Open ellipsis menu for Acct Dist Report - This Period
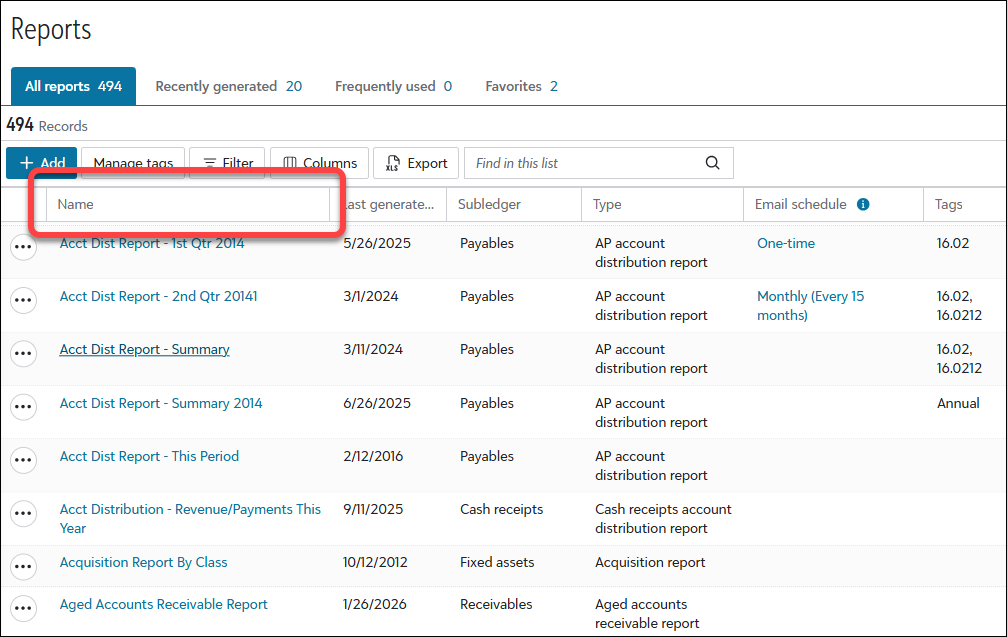Image resolution: width=1007 pixels, height=637 pixels. click(23, 459)
